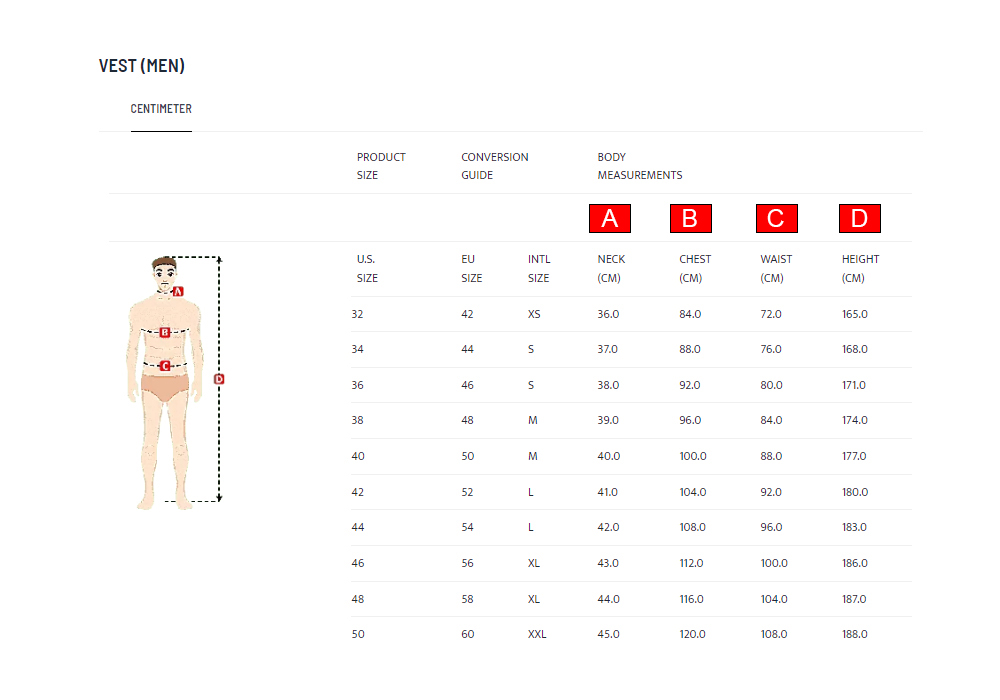Viewport: 1000px width, 700px height.
Task: Select the CENTIMETER tab
Action: pyautogui.click(x=161, y=109)
